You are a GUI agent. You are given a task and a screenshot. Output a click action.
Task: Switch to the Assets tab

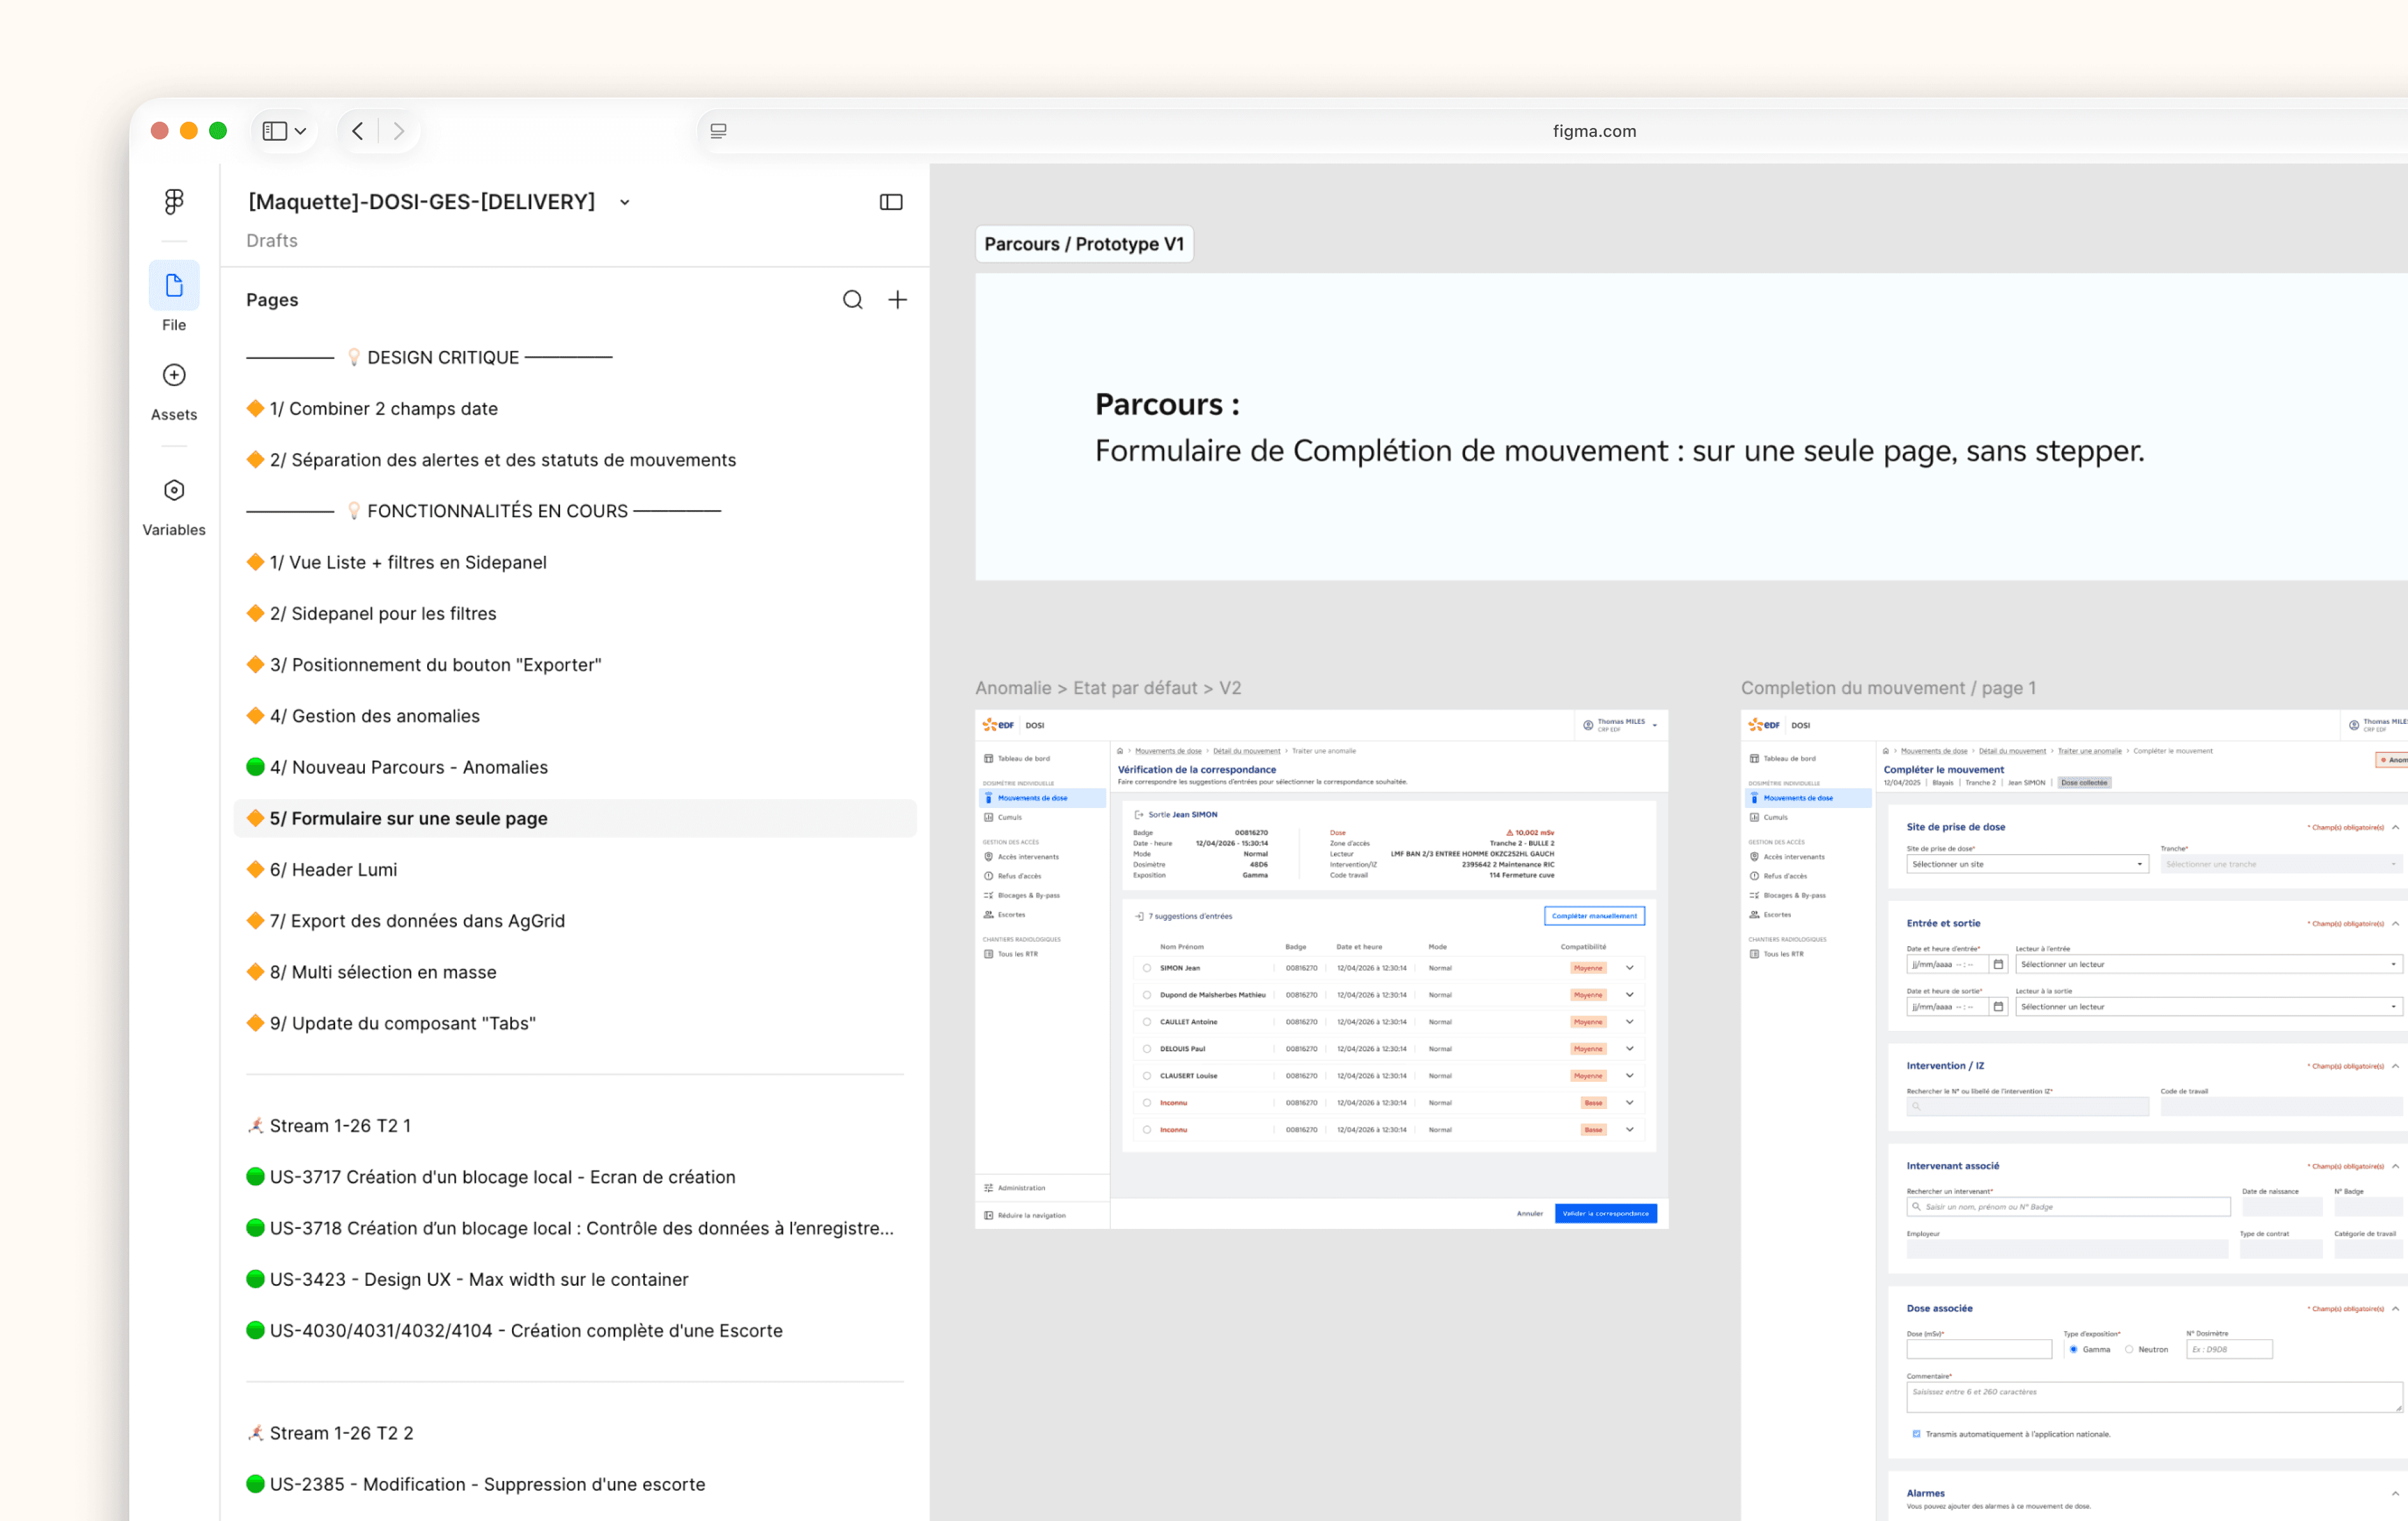click(174, 392)
